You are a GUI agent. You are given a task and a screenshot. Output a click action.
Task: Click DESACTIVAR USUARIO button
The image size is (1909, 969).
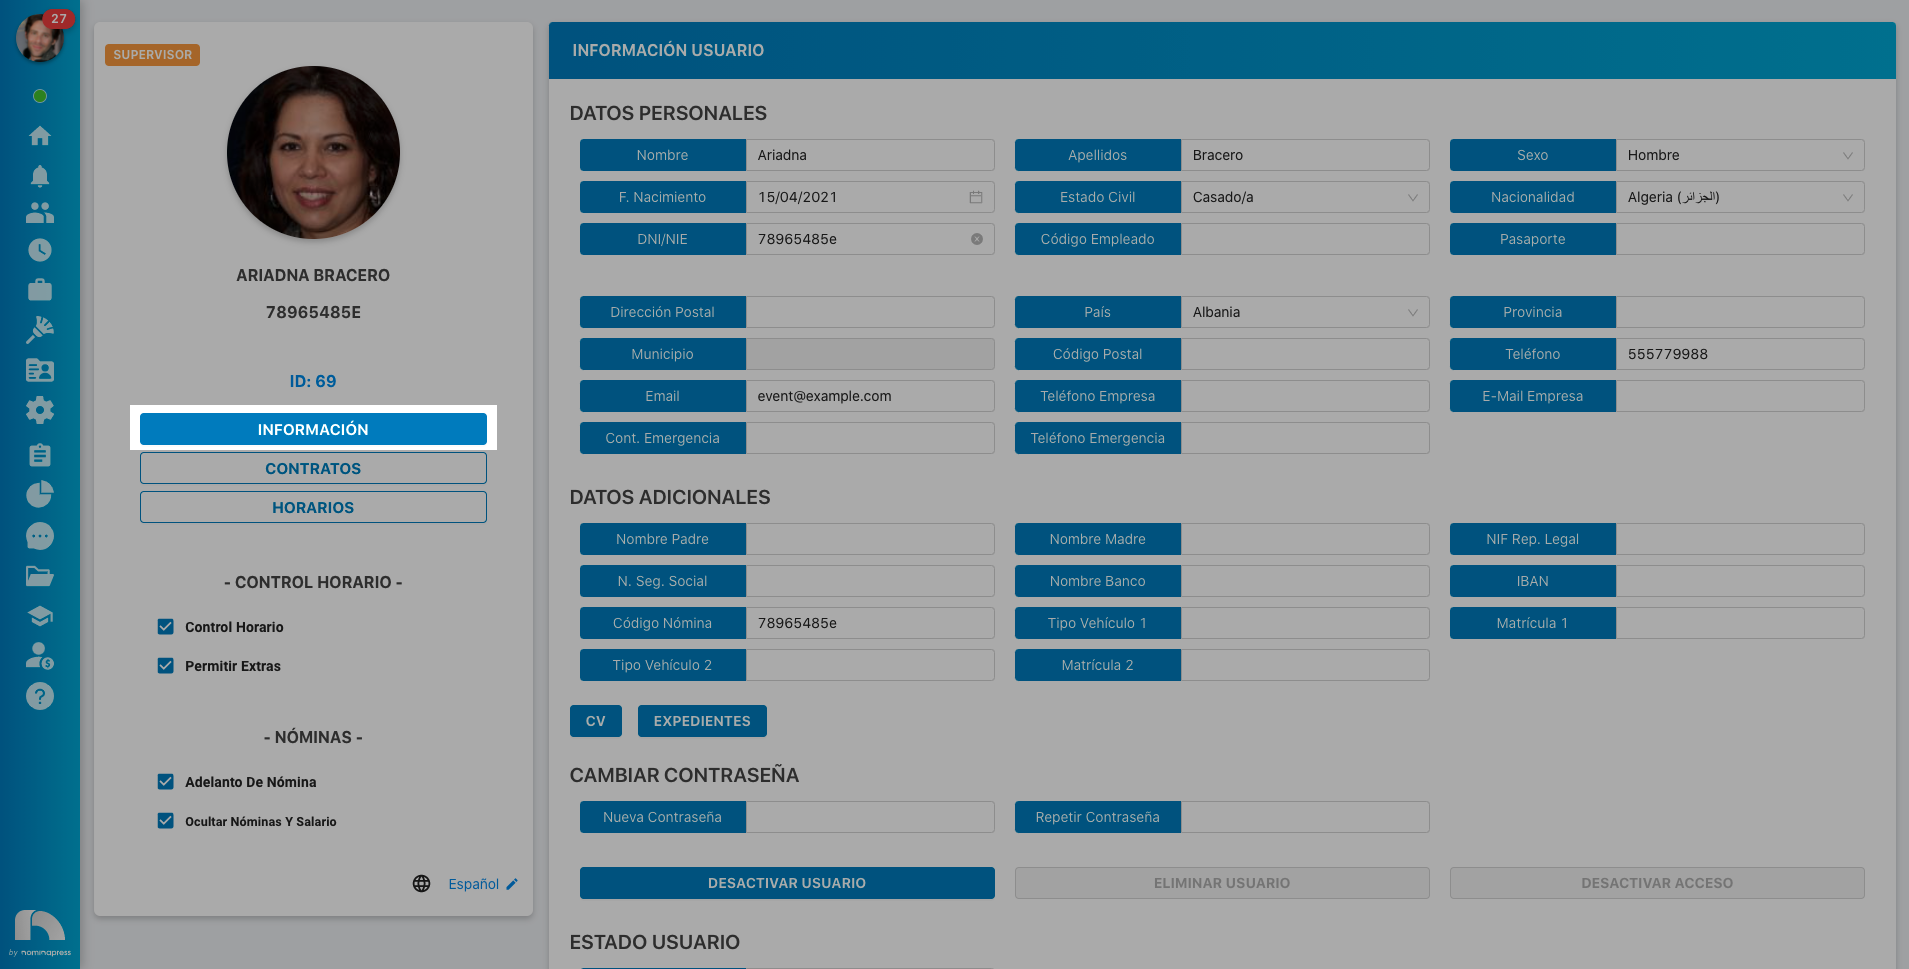(787, 883)
